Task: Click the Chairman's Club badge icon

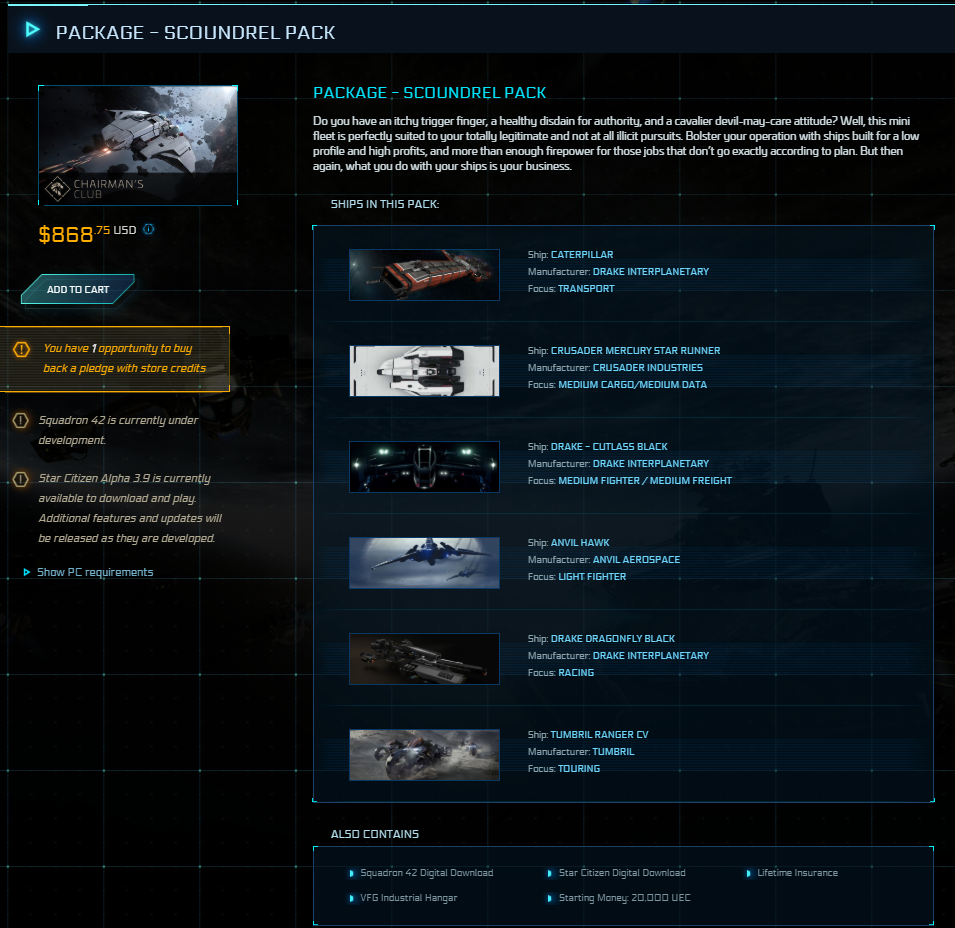Action: [x=58, y=187]
